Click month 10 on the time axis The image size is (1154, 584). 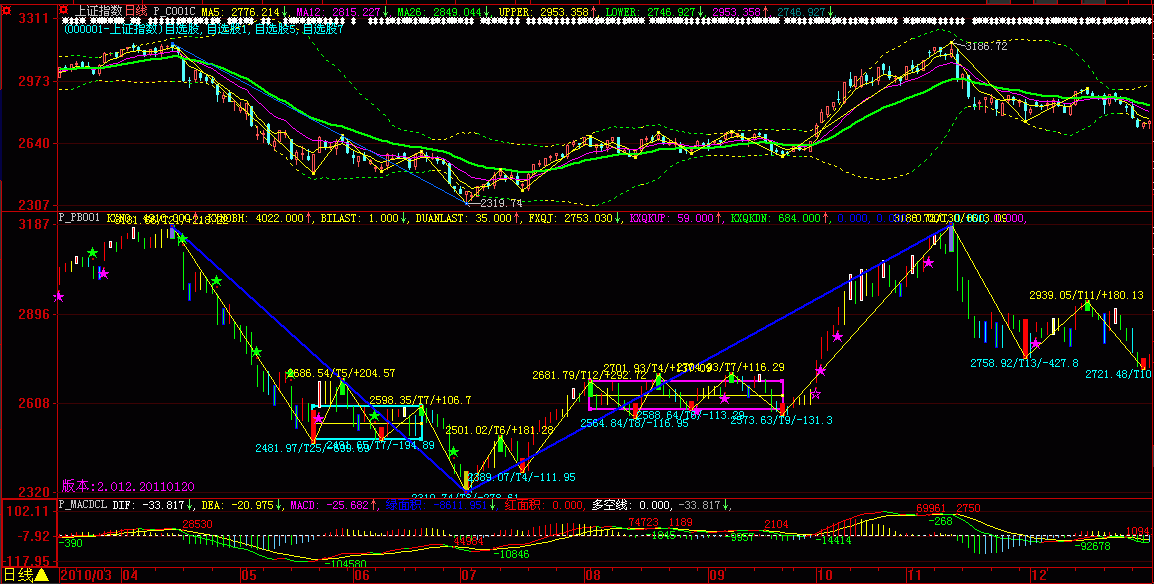point(824,574)
